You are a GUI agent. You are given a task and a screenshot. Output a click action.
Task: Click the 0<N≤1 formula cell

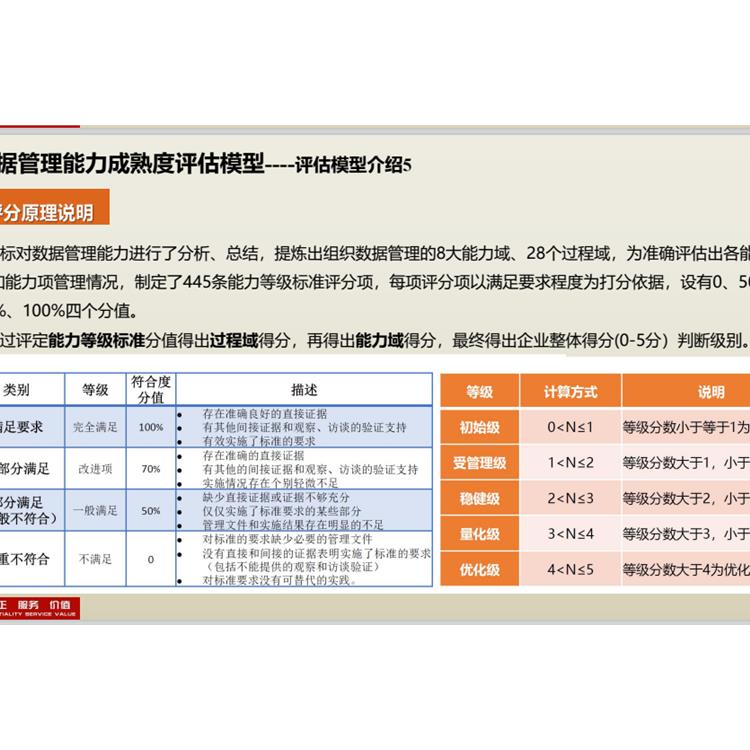(571, 427)
